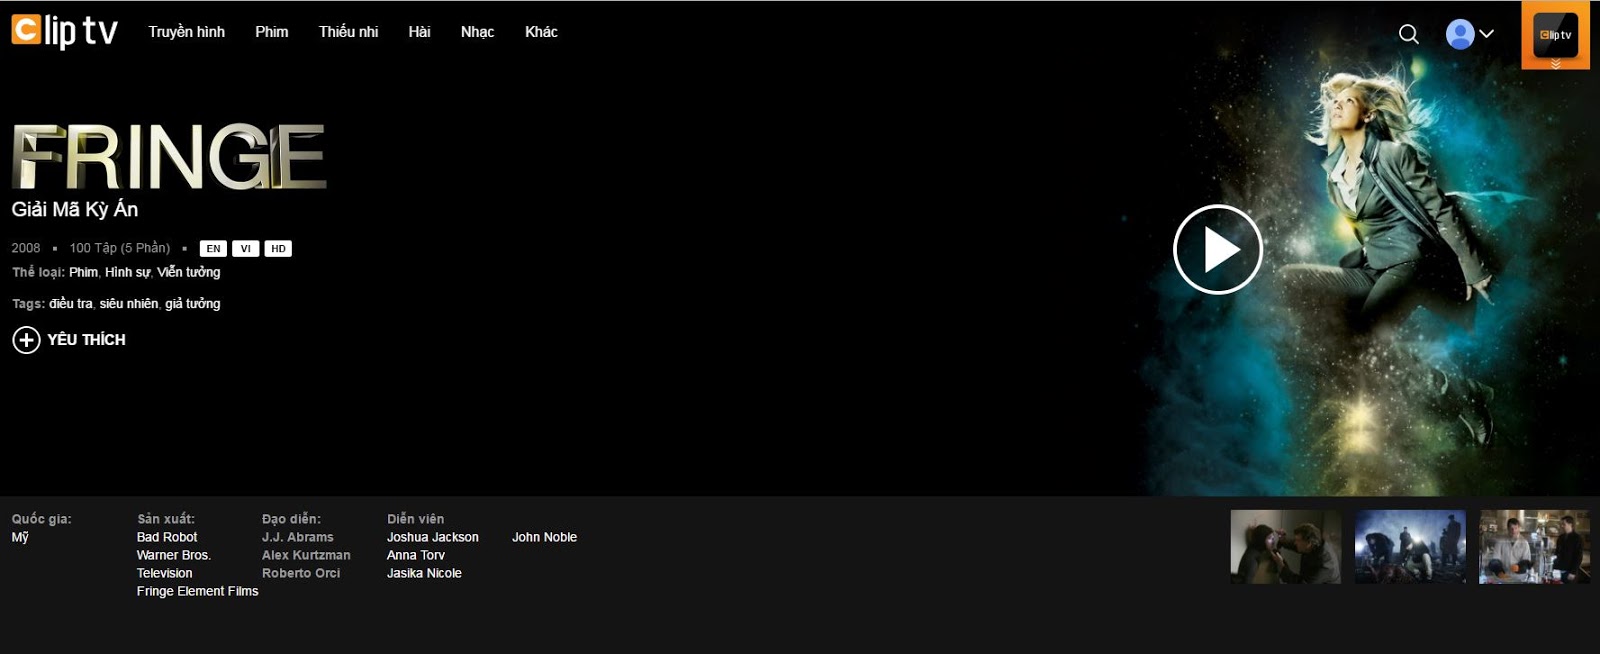Click the user avatar icon
This screenshot has height=654, width=1600.
(1460, 34)
